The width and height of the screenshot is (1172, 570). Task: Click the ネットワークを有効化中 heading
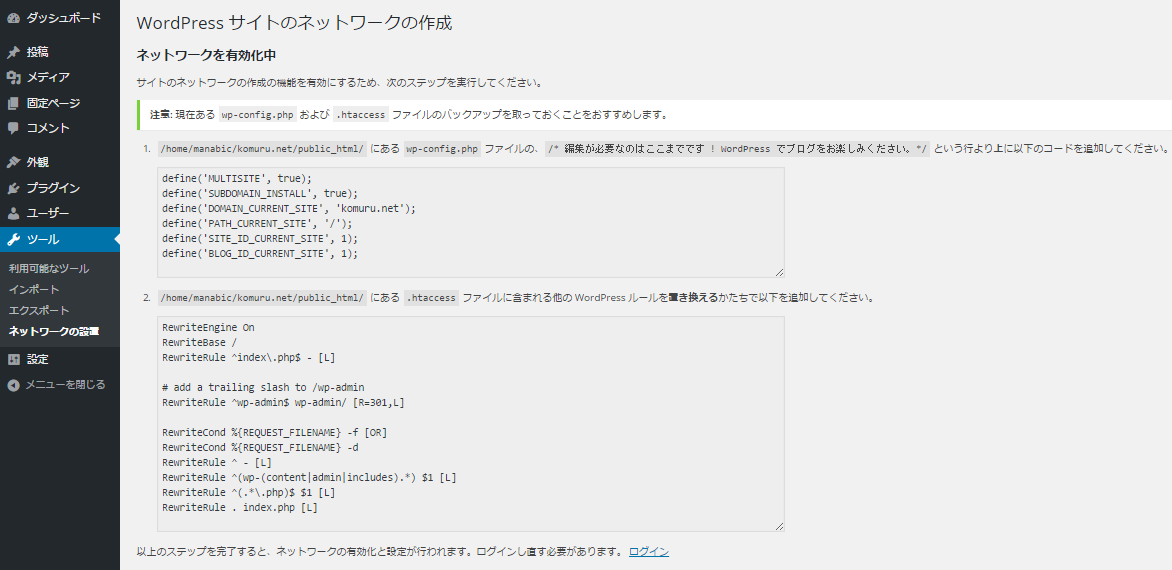click(207, 55)
